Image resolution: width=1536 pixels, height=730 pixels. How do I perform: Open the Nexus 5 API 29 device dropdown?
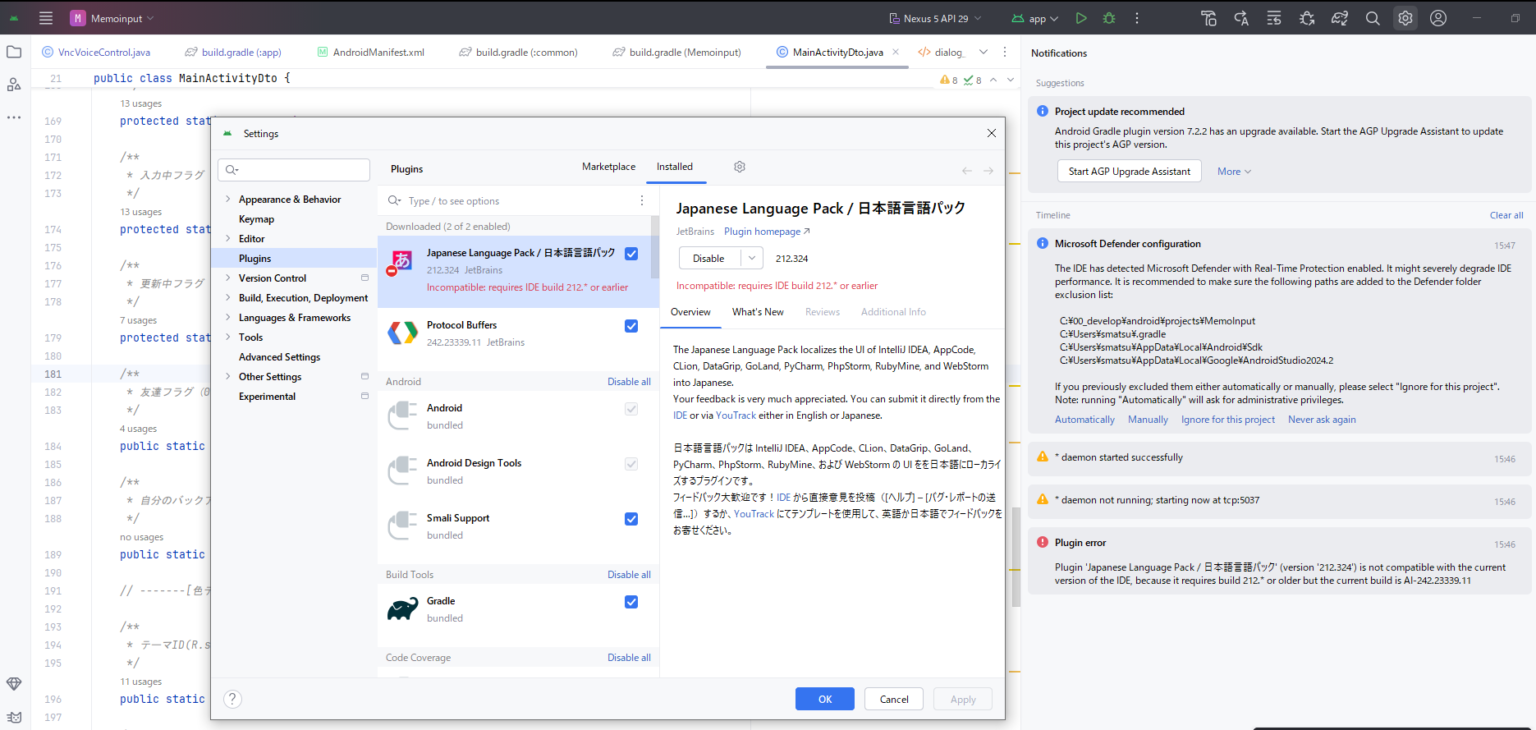click(x=935, y=18)
